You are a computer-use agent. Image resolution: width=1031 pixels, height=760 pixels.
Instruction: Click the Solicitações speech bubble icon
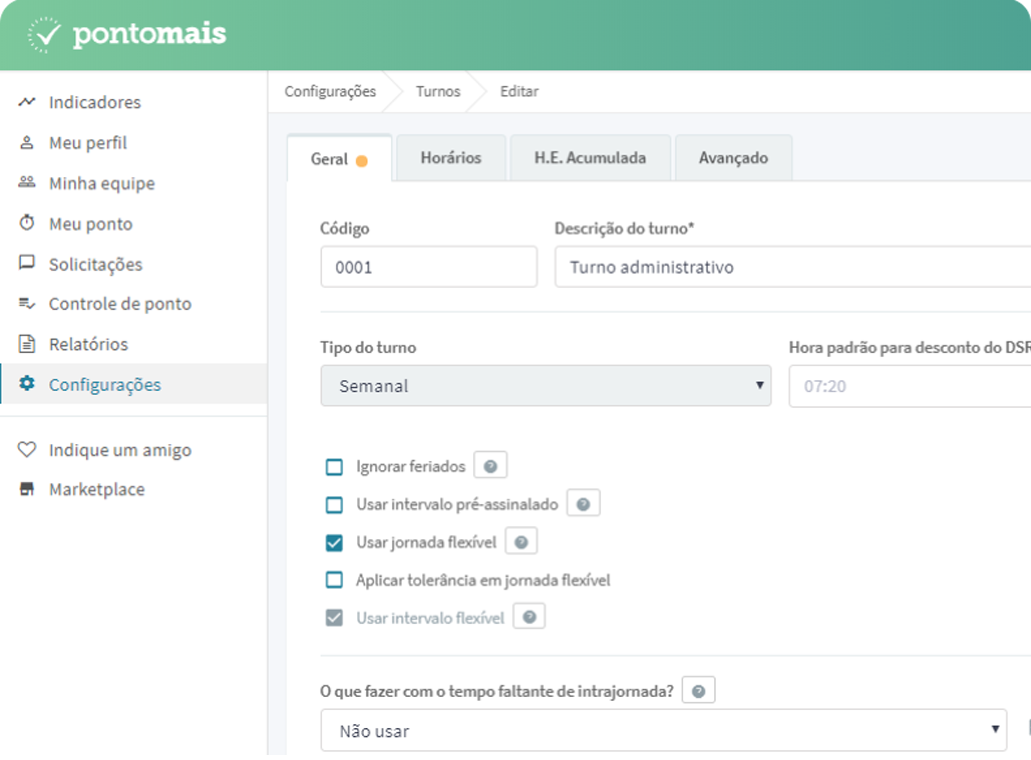pyautogui.click(x=27, y=263)
